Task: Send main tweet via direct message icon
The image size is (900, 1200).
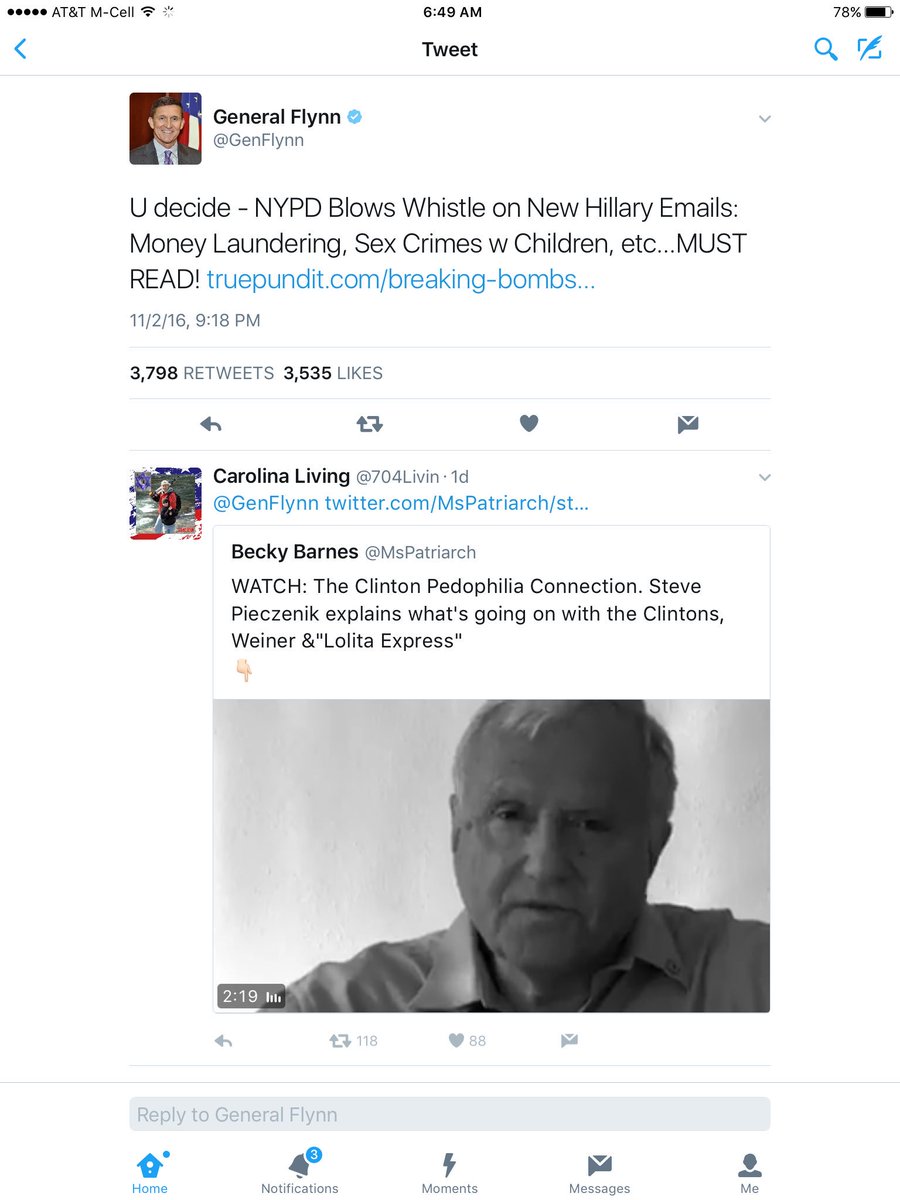Action: coord(688,424)
